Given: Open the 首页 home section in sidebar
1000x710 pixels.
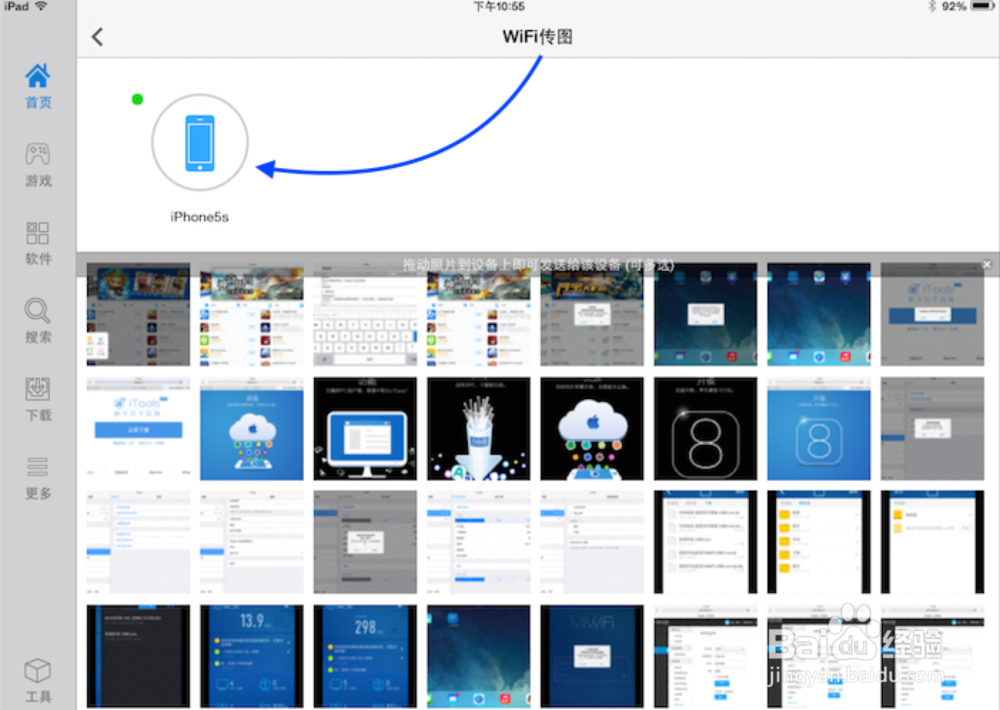Looking at the screenshot, I should [x=37, y=86].
